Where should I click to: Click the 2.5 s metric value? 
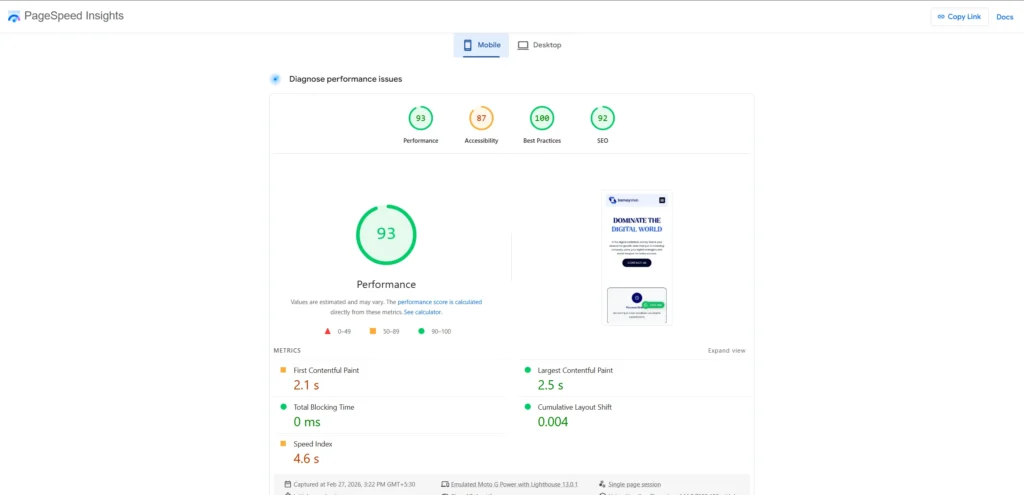coord(551,385)
